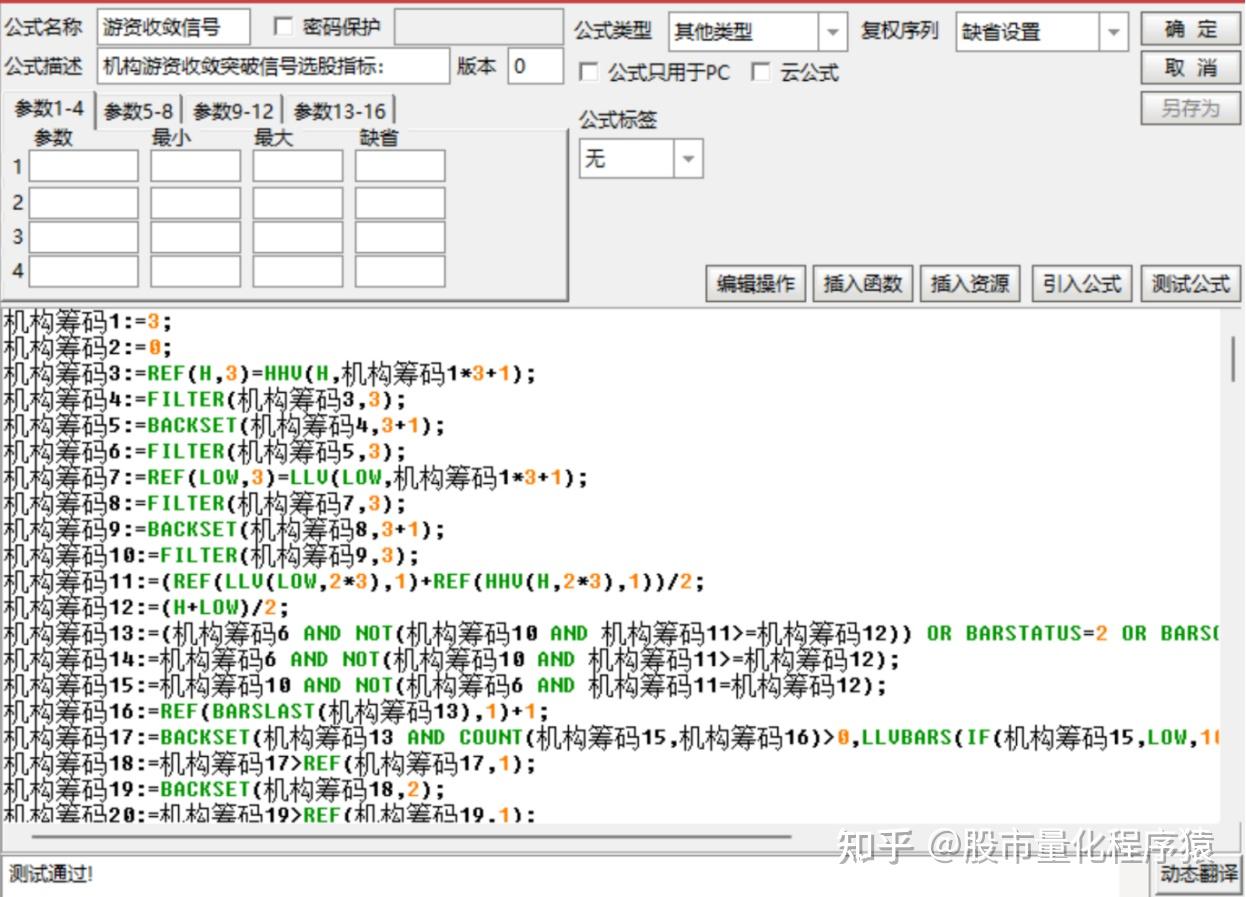1246x897 pixels.
Task: Click code line 机构筹码1:=3
Action: [x=88, y=322]
